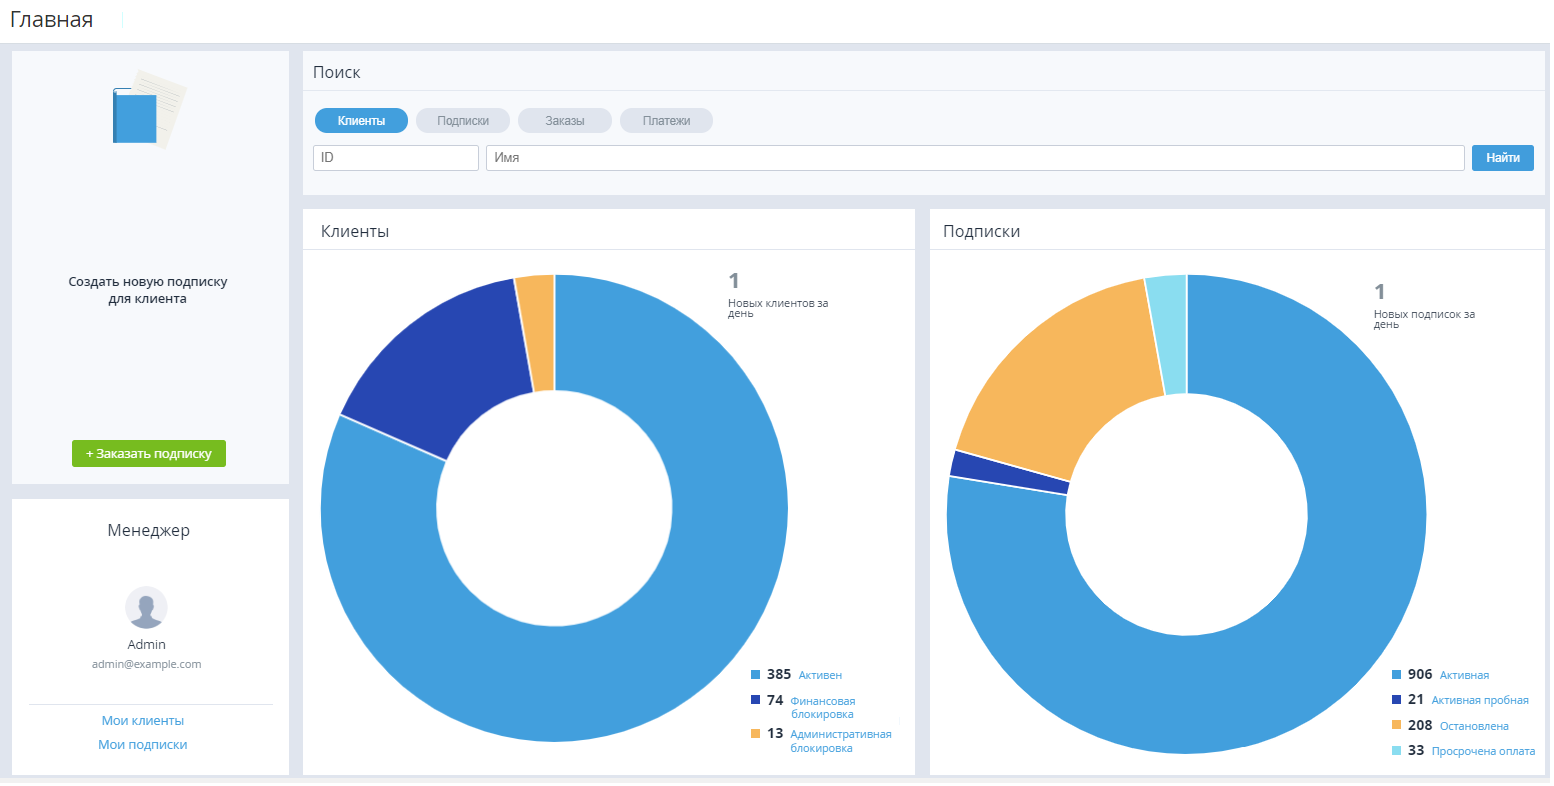Select the Клиенты search tab

point(361,121)
